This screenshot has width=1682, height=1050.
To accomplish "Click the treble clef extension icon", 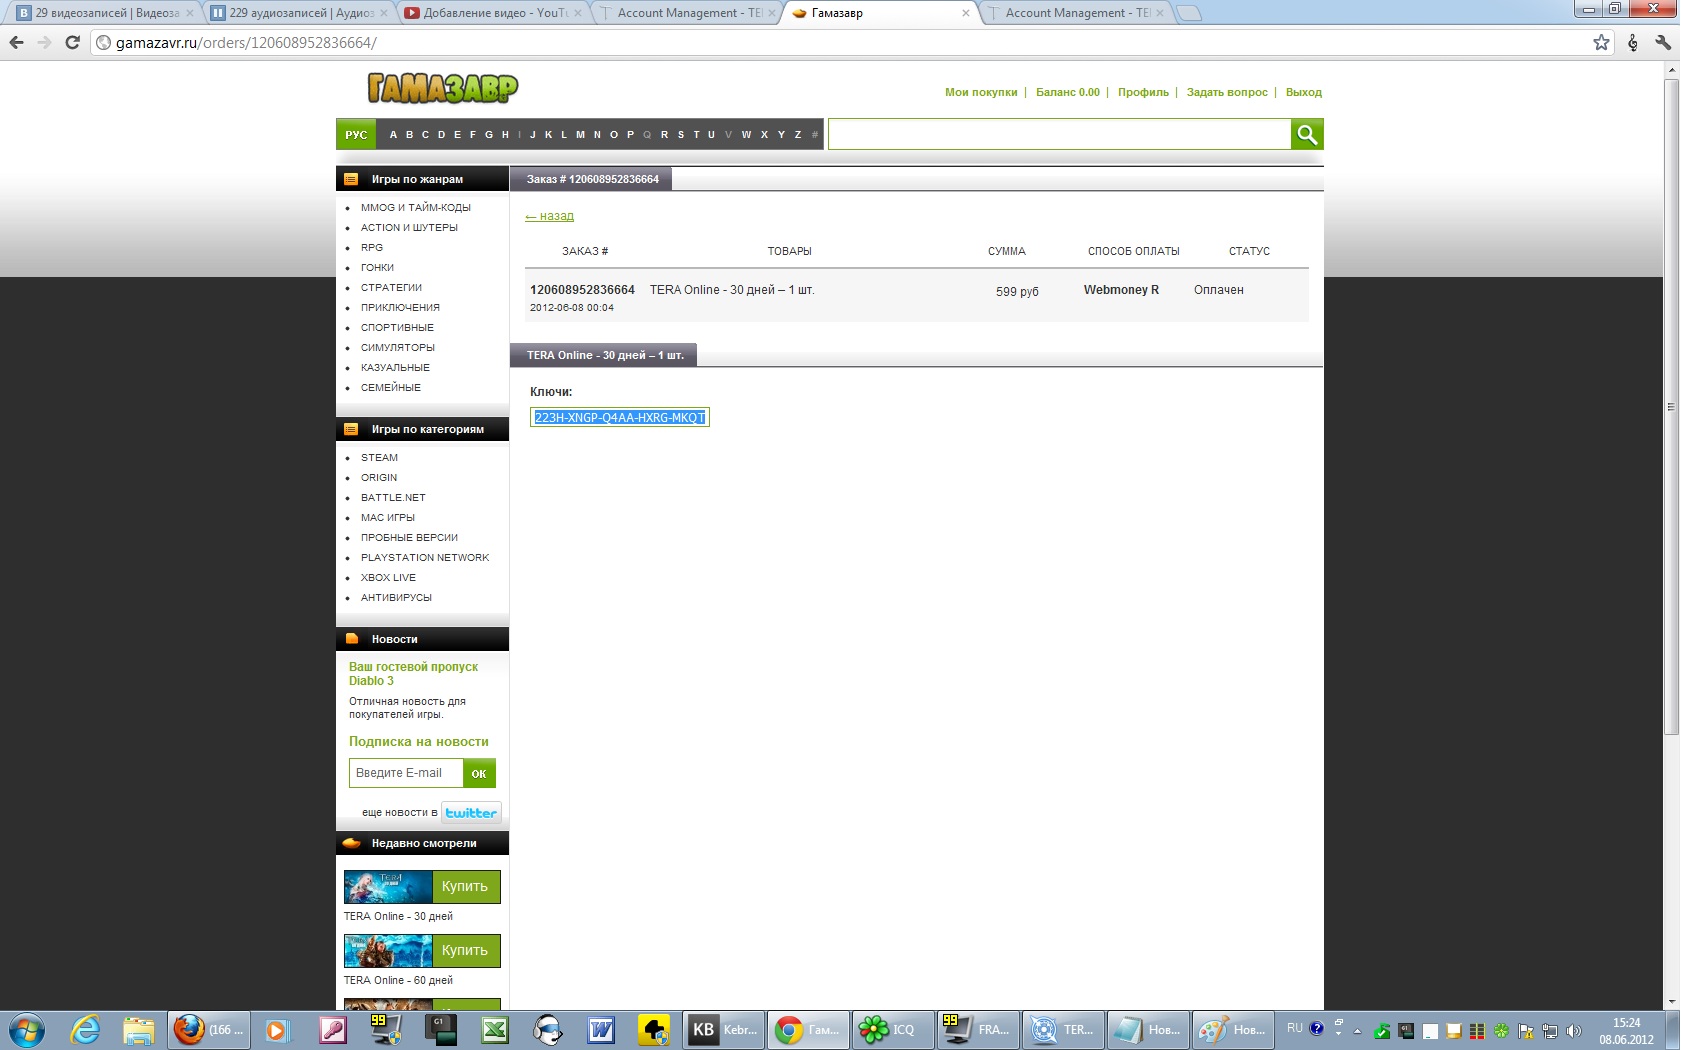I will point(1633,42).
